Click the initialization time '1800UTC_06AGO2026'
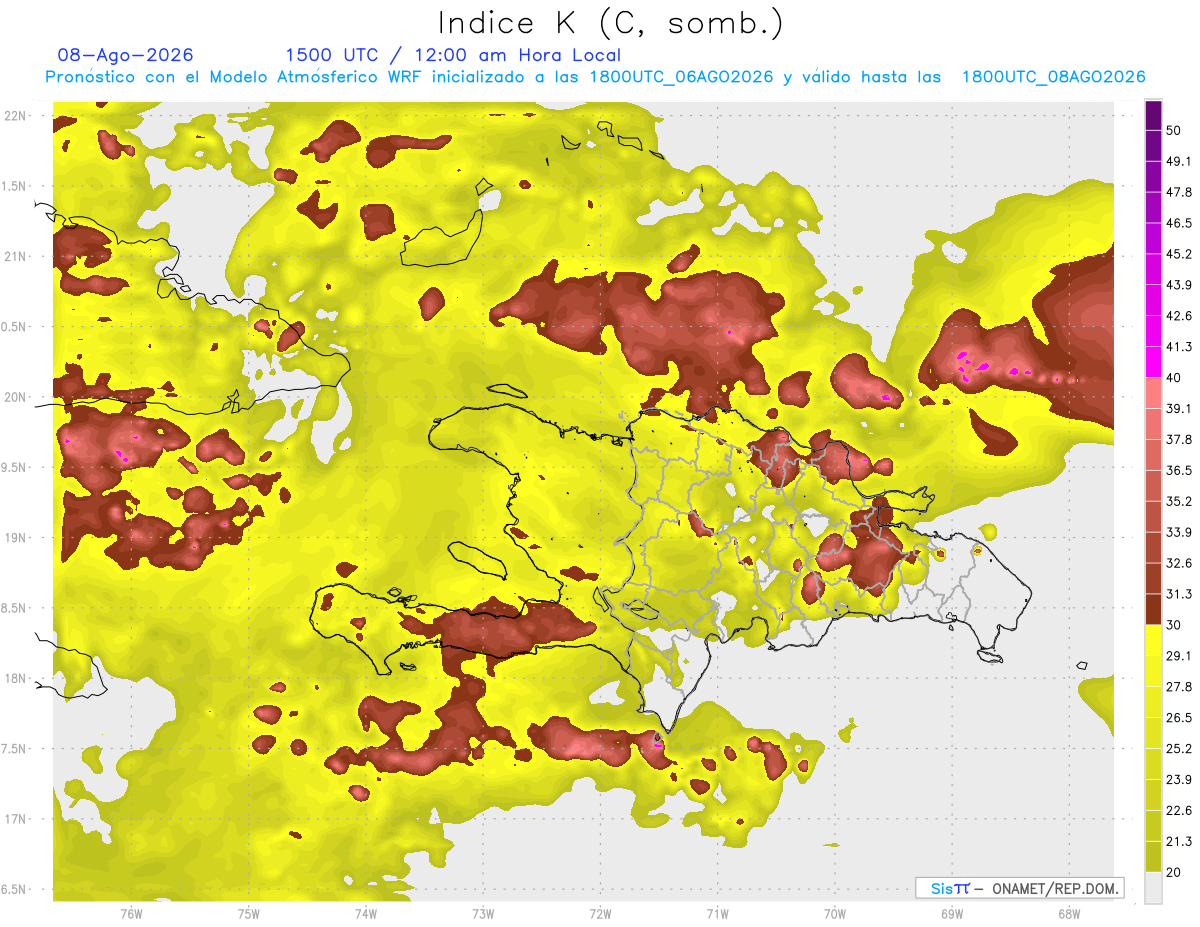The image size is (1200, 927). 681,77
